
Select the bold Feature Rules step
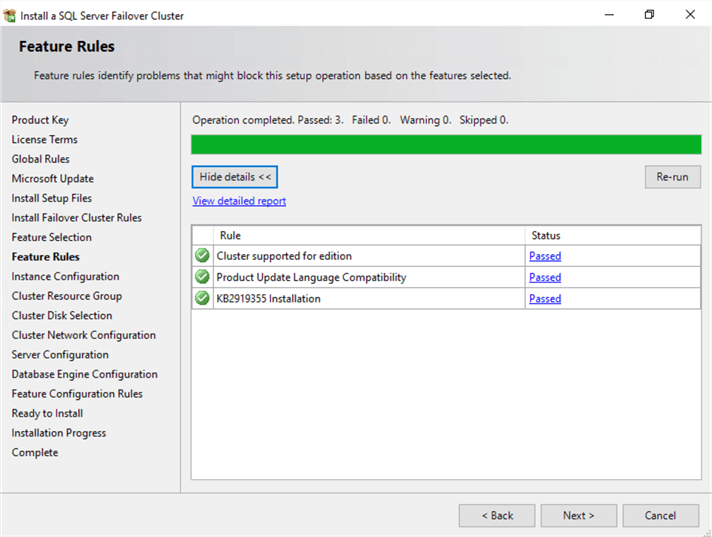click(45, 256)
